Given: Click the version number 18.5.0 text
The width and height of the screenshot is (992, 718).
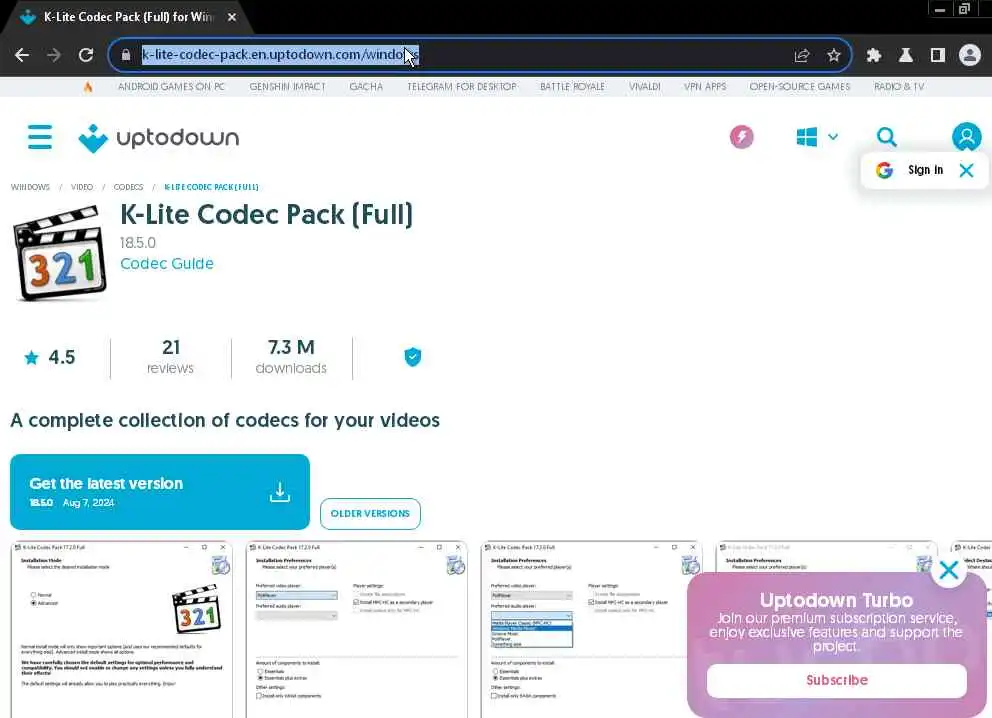Looking at the screenshot, I should pos(138,242).
